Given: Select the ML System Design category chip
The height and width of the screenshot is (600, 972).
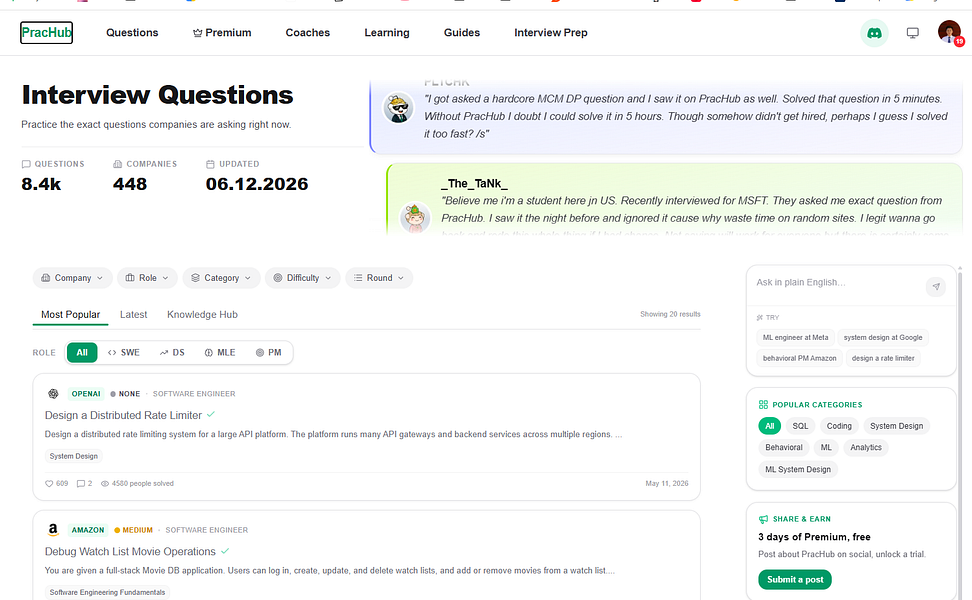Looking at the screenshot, I should click(798, 469).
